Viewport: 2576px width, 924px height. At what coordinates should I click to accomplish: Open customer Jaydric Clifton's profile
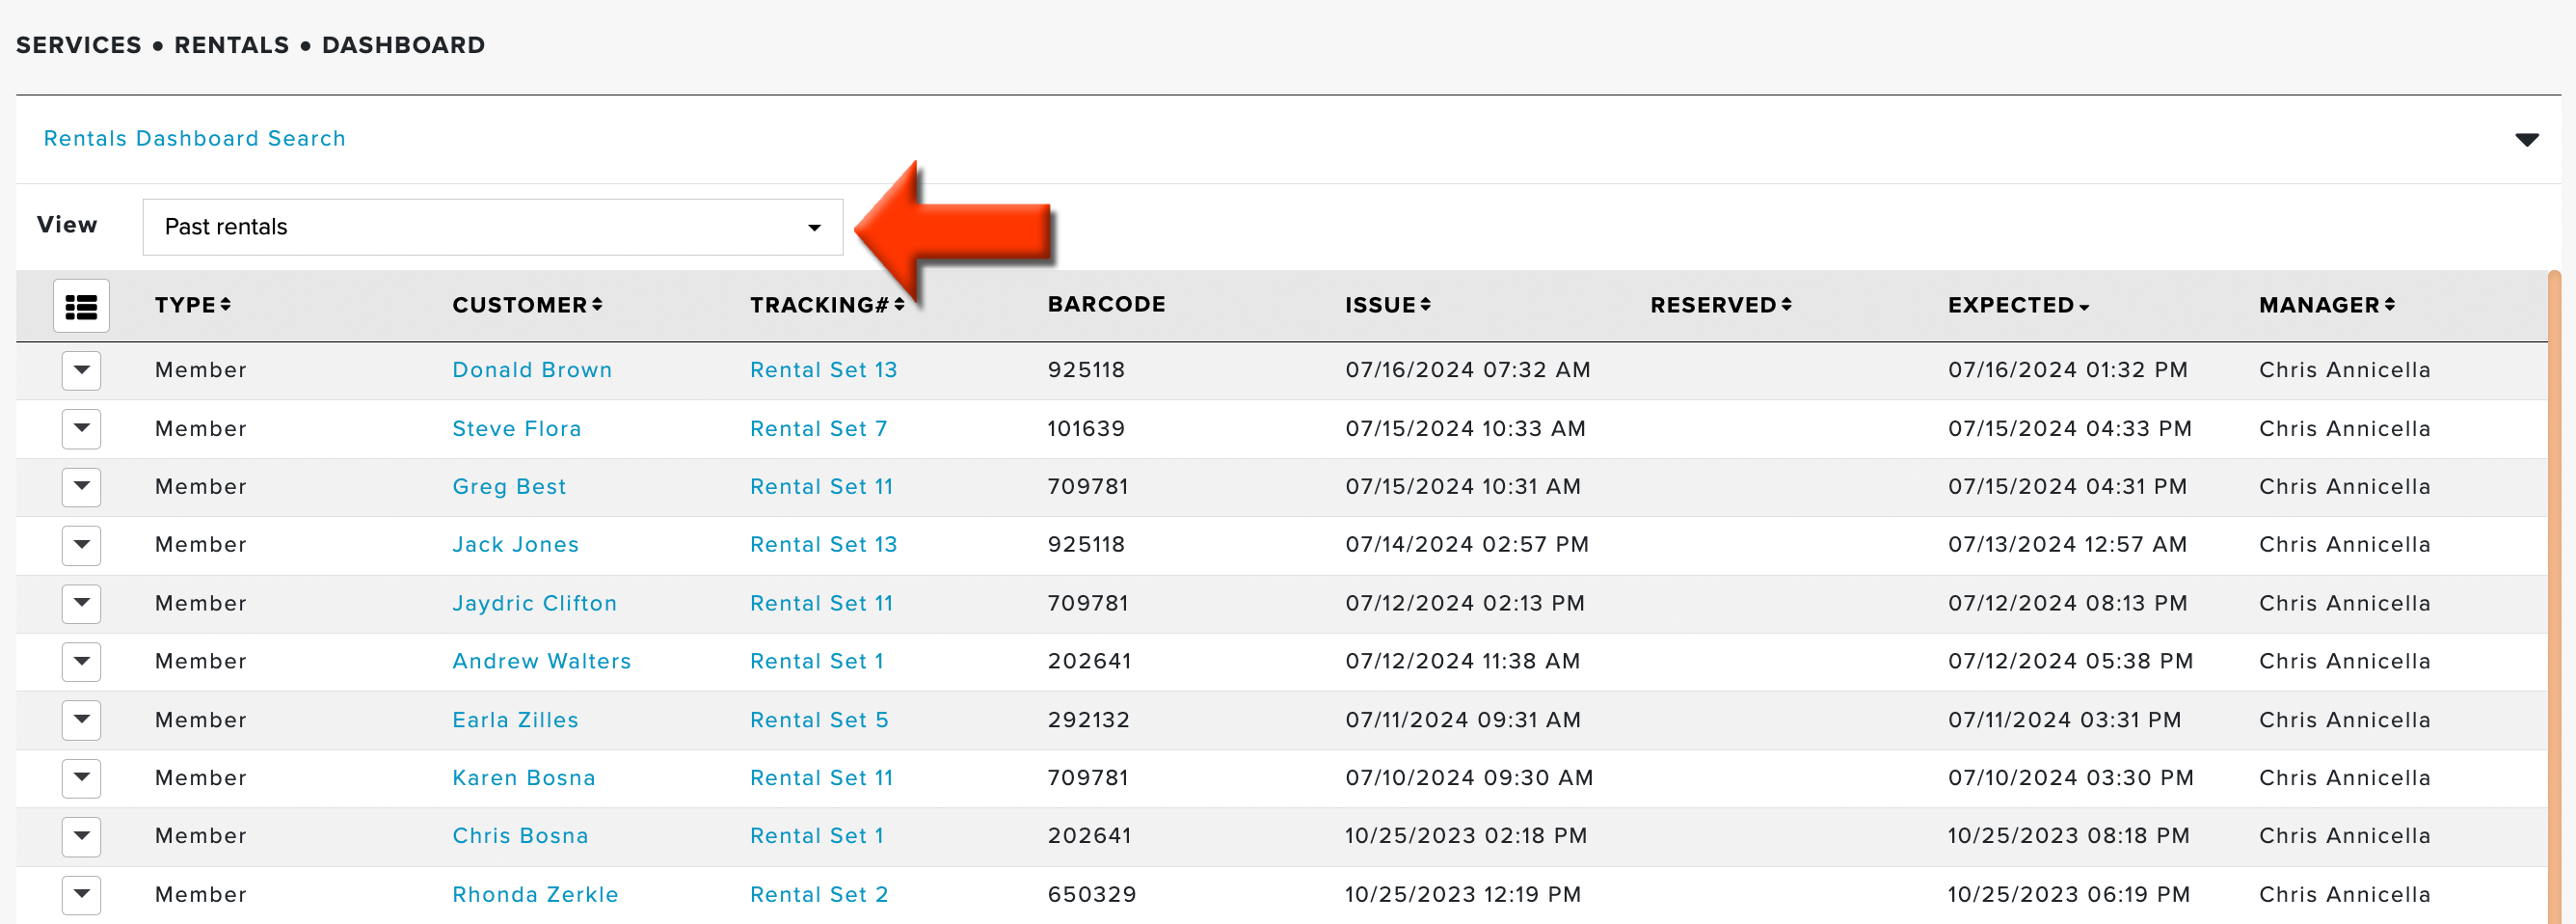534,604
